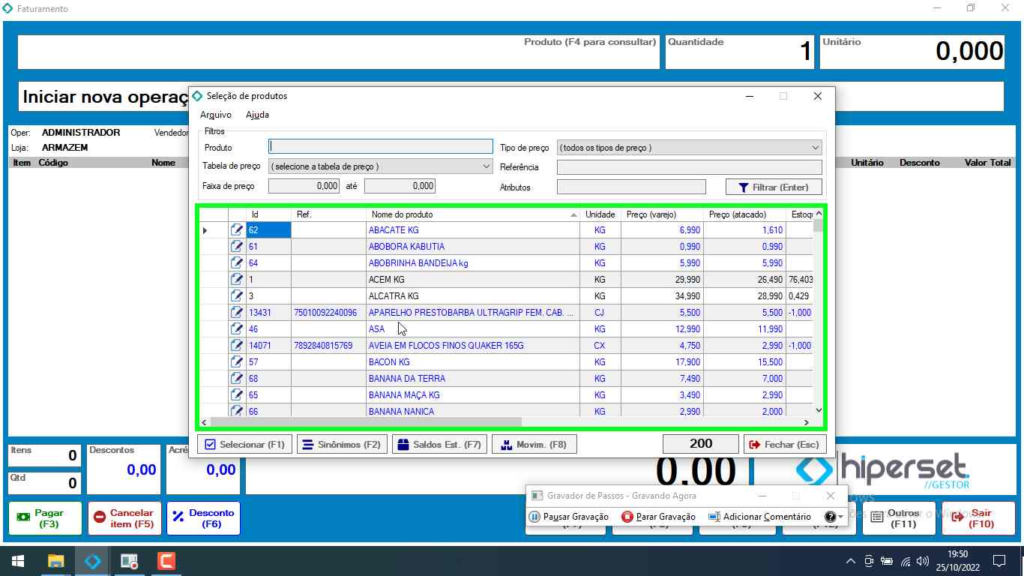Open the Arquivo menu
Viewport: 1024px width, 576px height.
click(x=215, y=115)
